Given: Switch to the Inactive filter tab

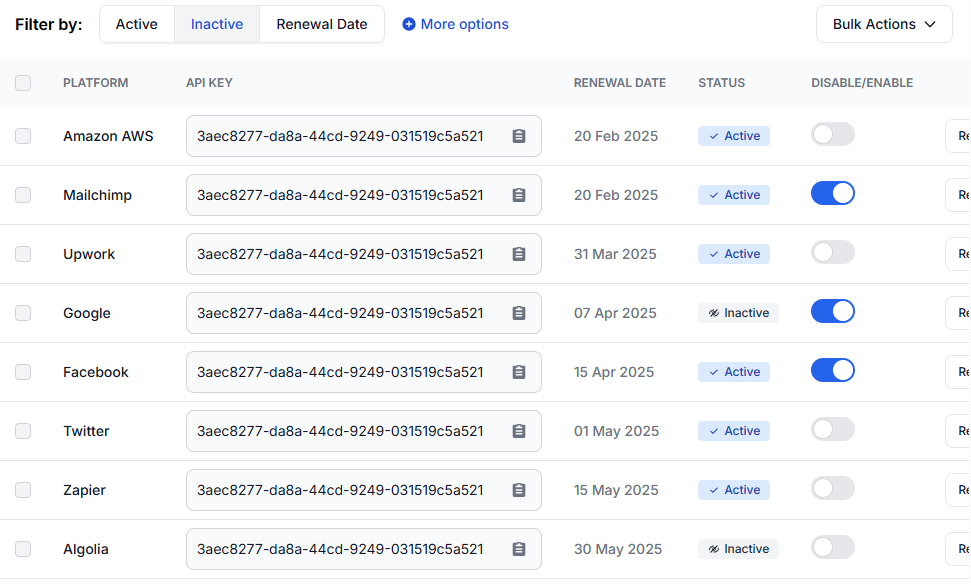Looking at the screenshot, I should (x=217, y=24).
